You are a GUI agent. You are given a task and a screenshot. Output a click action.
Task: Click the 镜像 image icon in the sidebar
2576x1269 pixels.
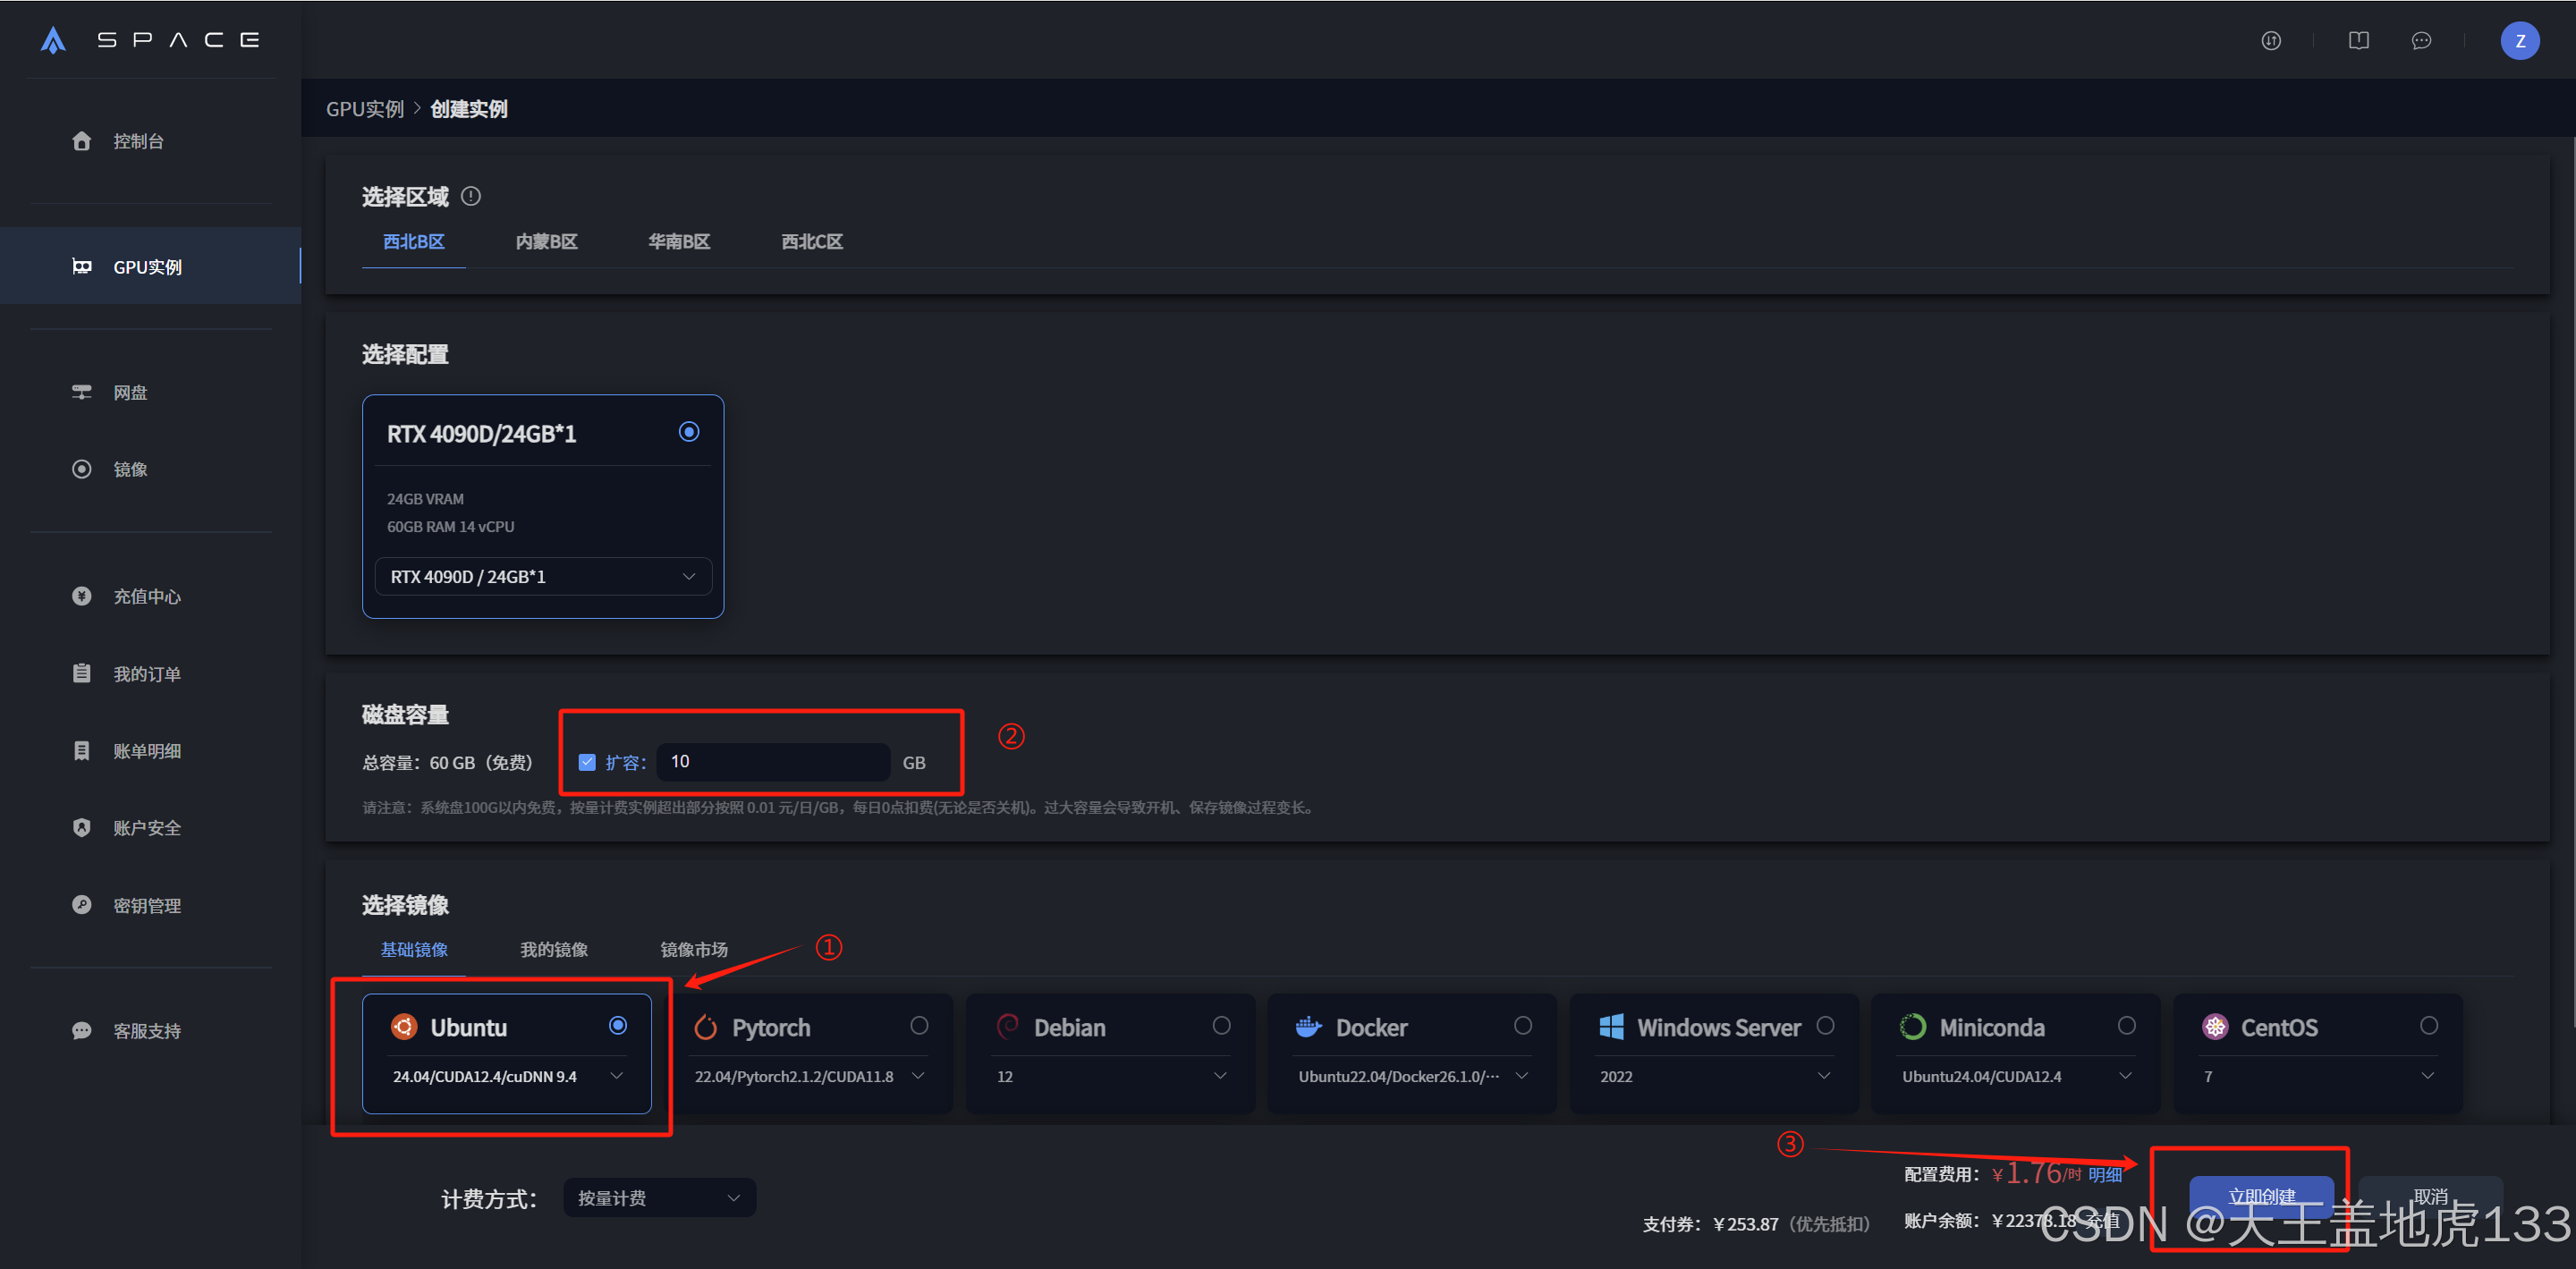click(x=82, y=469)
